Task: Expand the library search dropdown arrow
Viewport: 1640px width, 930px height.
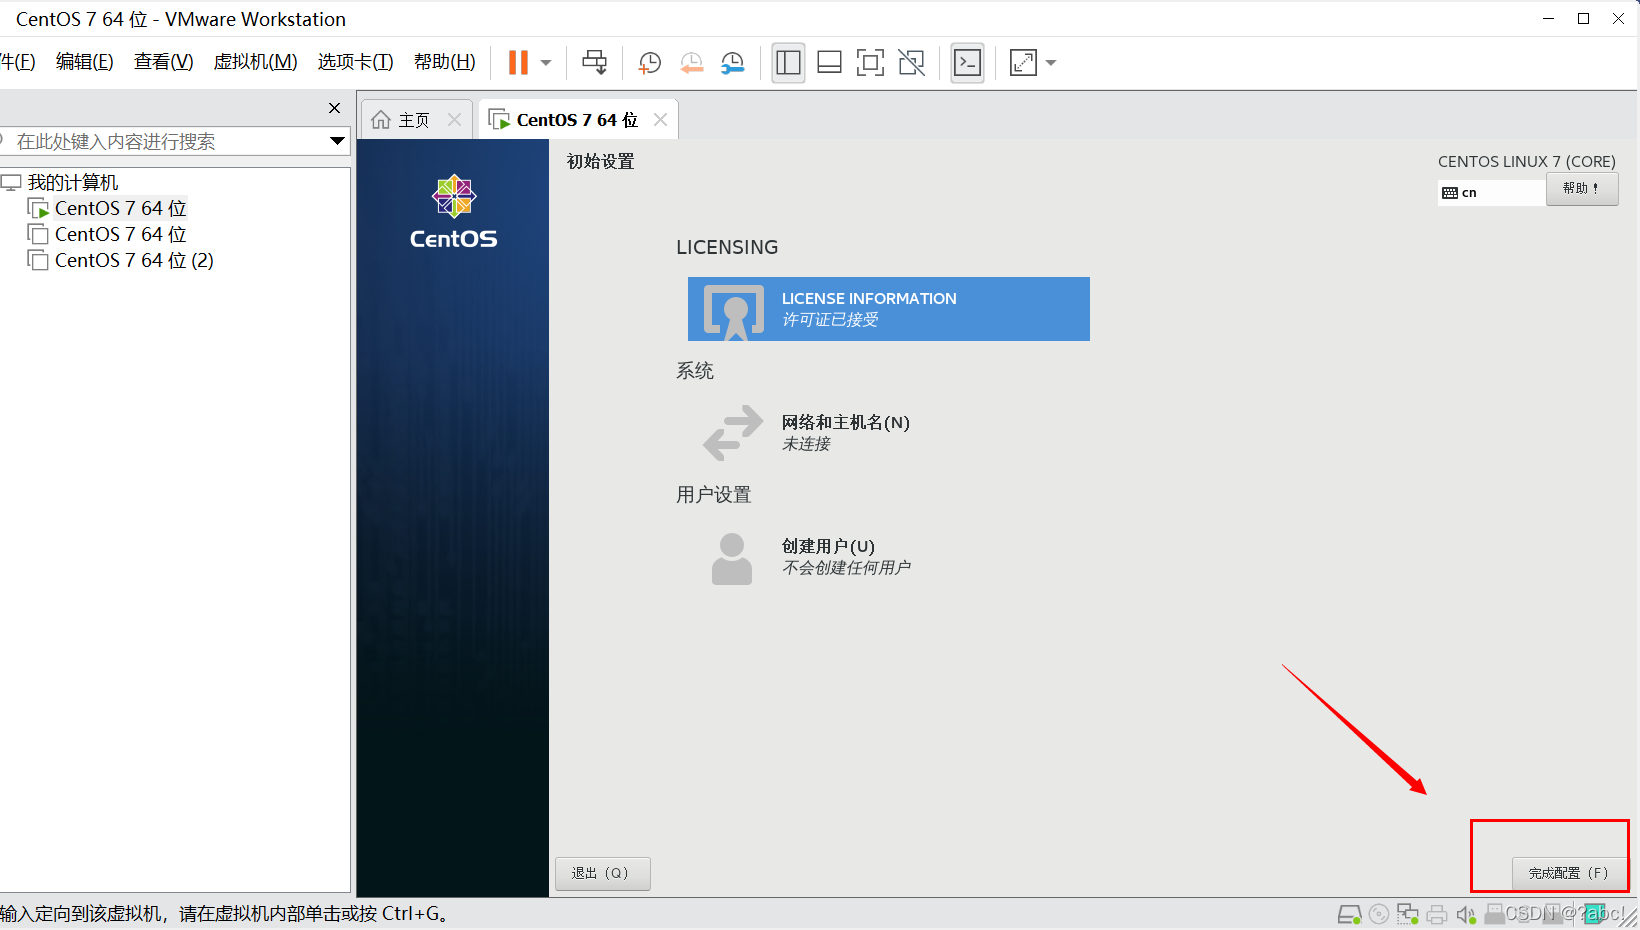Action: (x=338, y=141)
